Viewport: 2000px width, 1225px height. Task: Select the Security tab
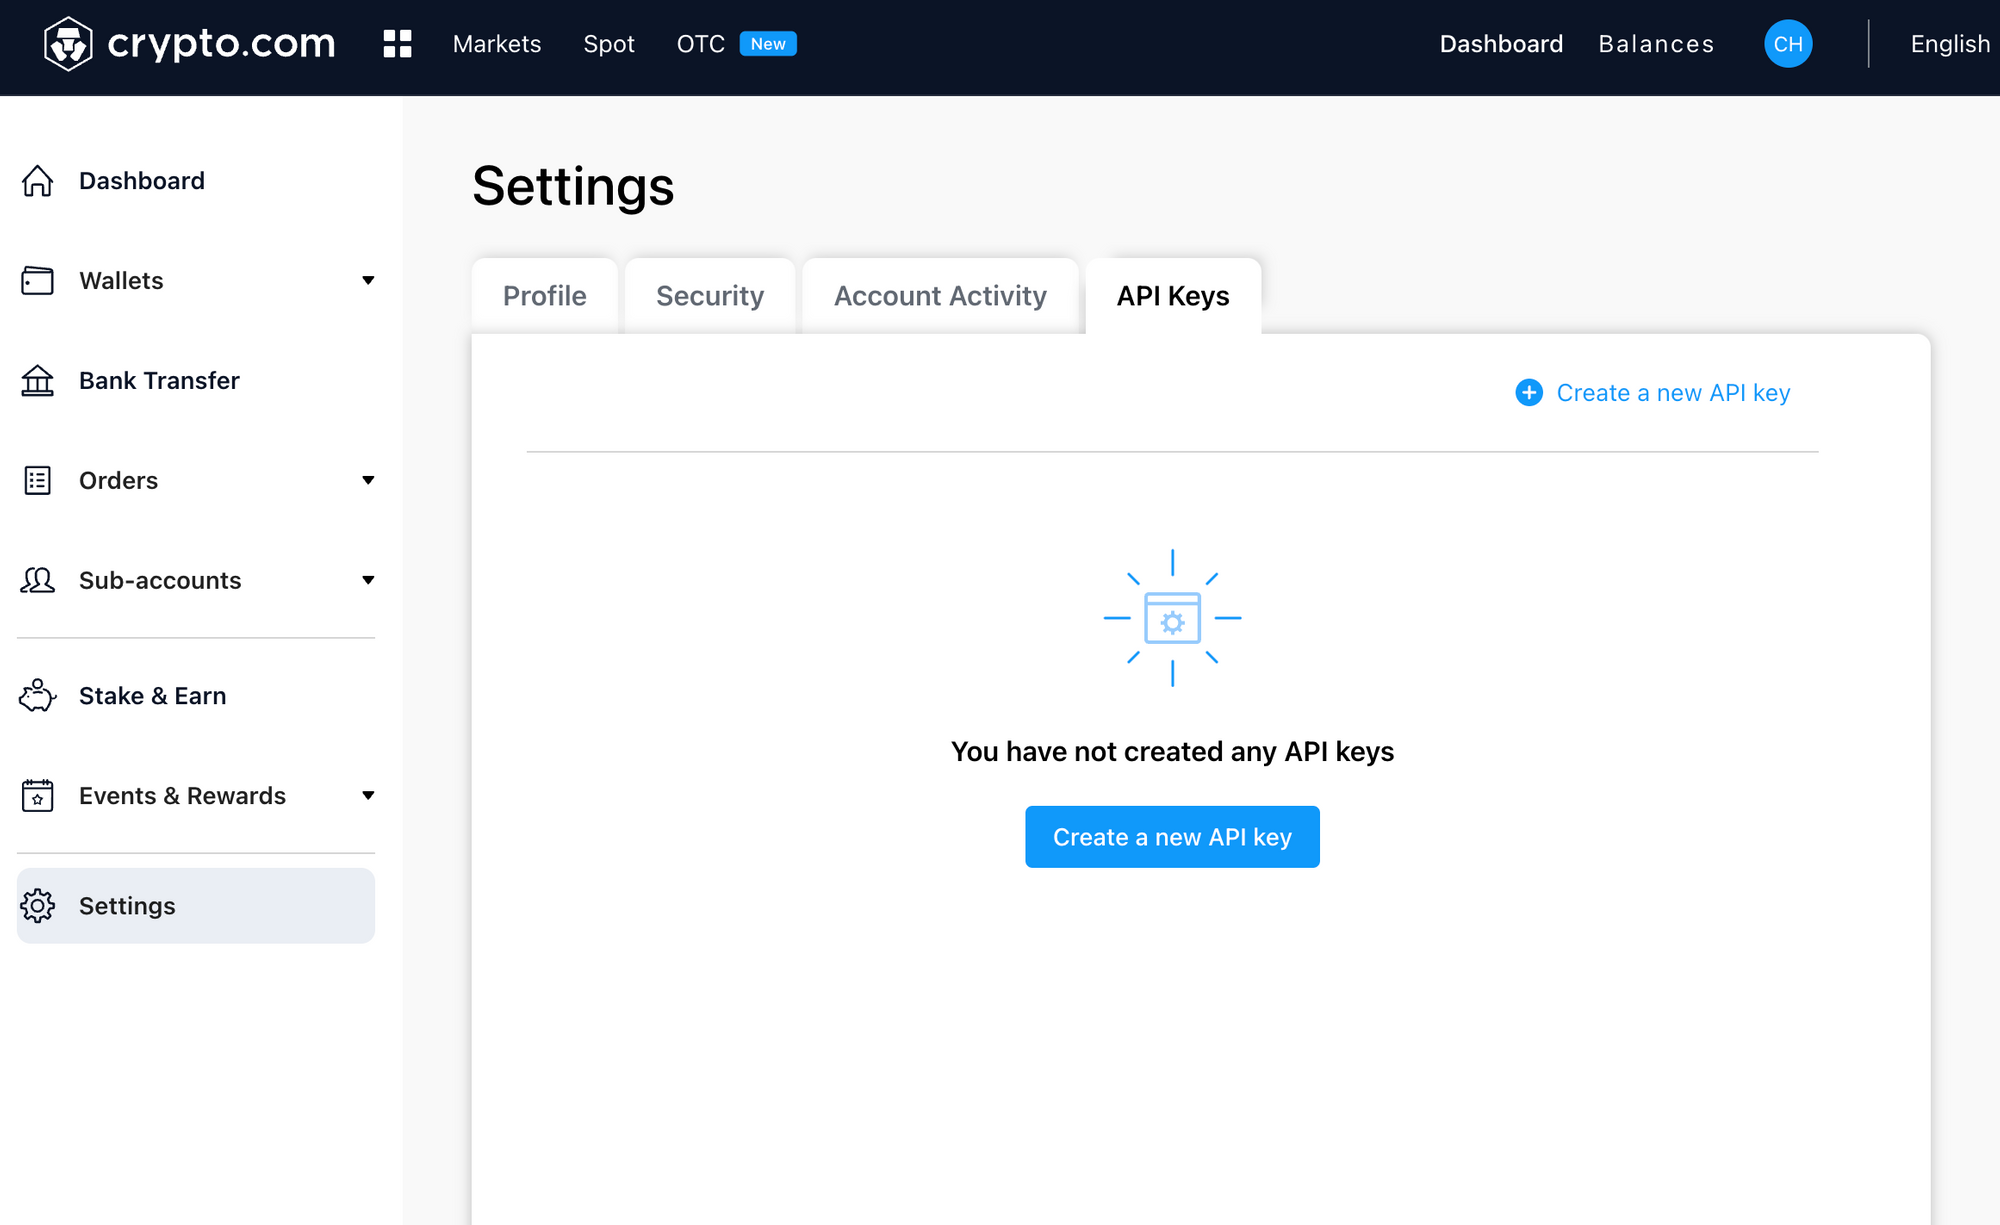pyautogui.click(x=710, y=296)
